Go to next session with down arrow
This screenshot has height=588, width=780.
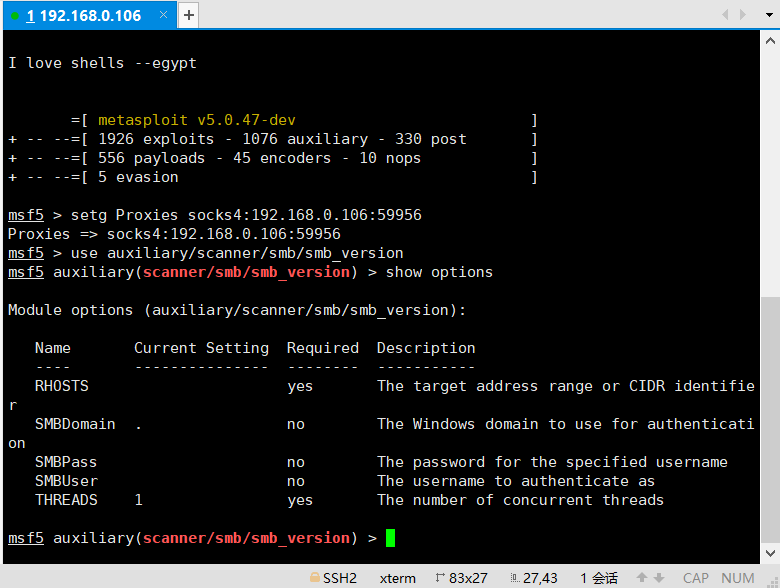click(x=661, y=578)
